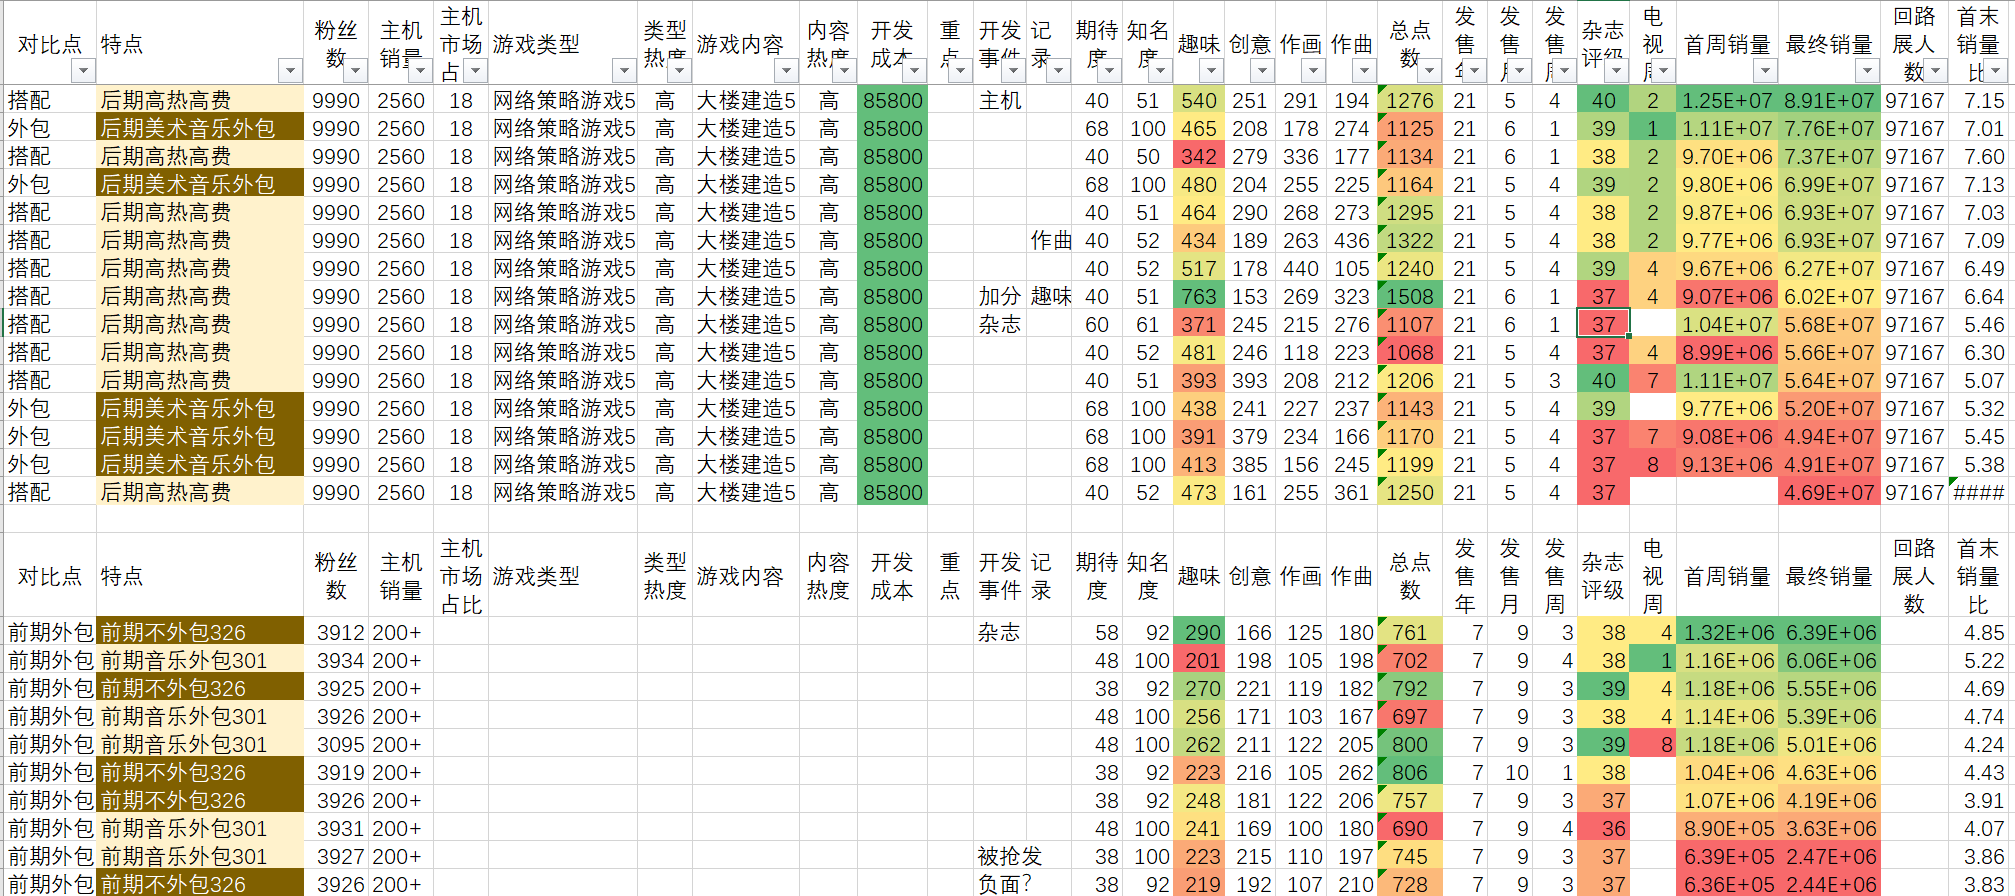The width and height of the screenshot is (2015, 896).
Task: Expand the 粉丝数 filter arrow
Action: [355, 71]
